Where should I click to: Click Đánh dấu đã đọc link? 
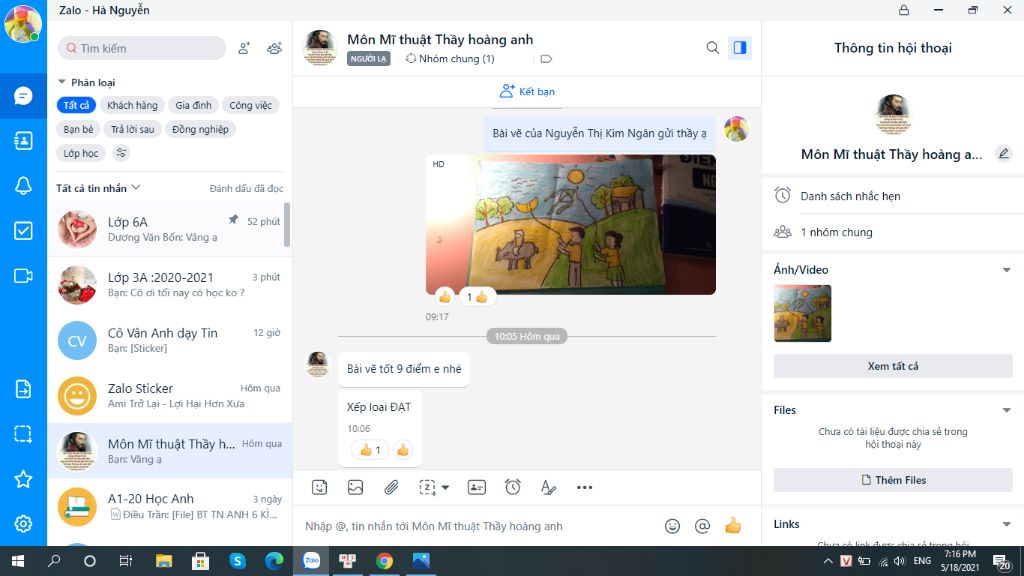coord(246,189)
